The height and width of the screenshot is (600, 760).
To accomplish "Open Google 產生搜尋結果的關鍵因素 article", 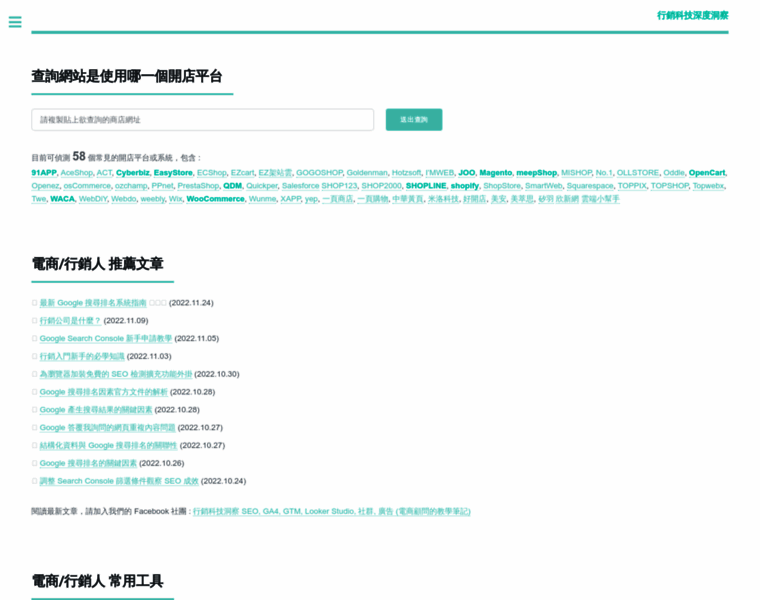I will coord(96,410).
